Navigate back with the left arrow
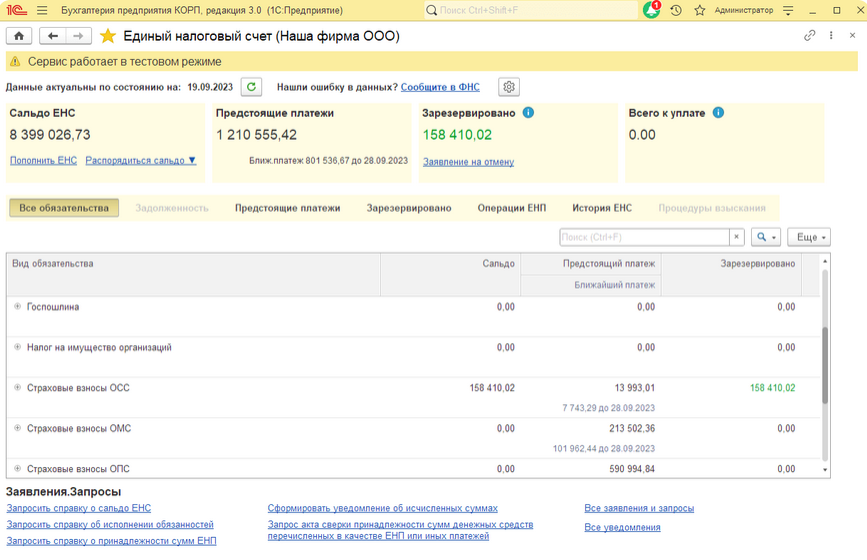The width and height of the screenshot is (867, 560). 53,36
